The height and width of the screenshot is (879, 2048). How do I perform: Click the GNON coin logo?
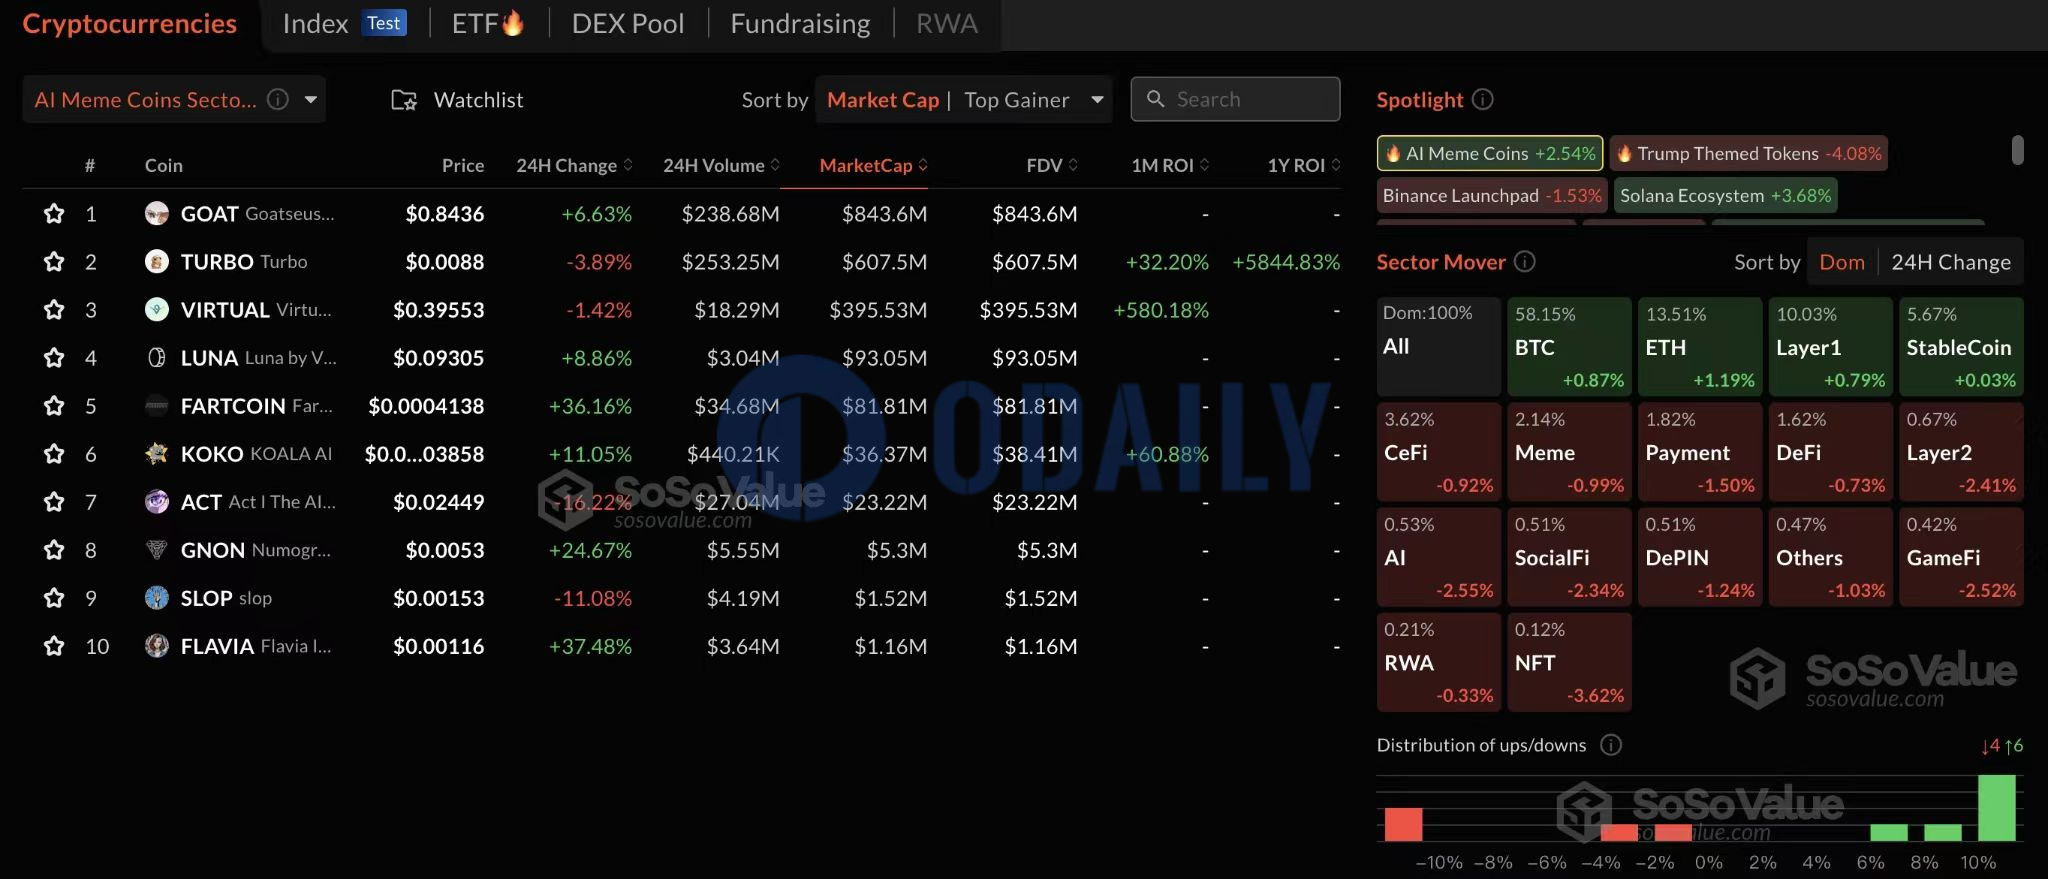pos(157,549)
